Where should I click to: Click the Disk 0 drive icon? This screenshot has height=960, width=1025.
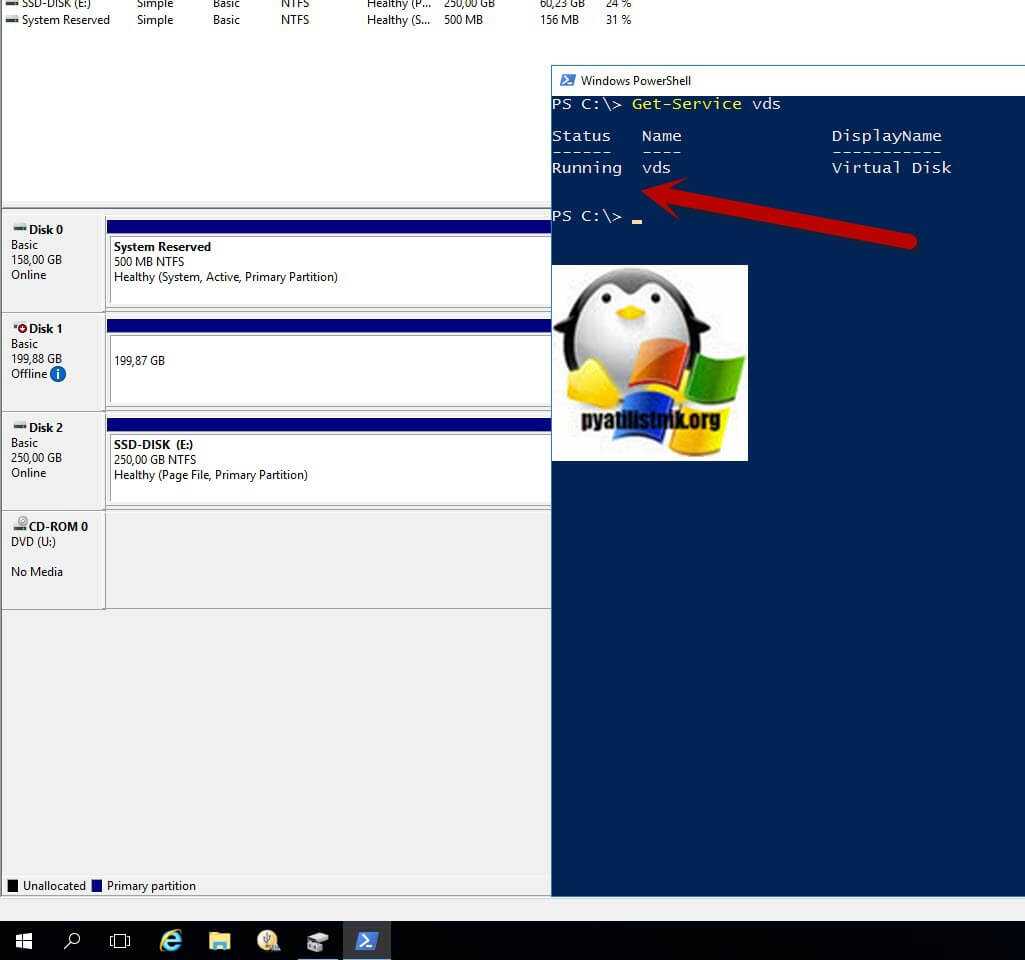(19, 228)
